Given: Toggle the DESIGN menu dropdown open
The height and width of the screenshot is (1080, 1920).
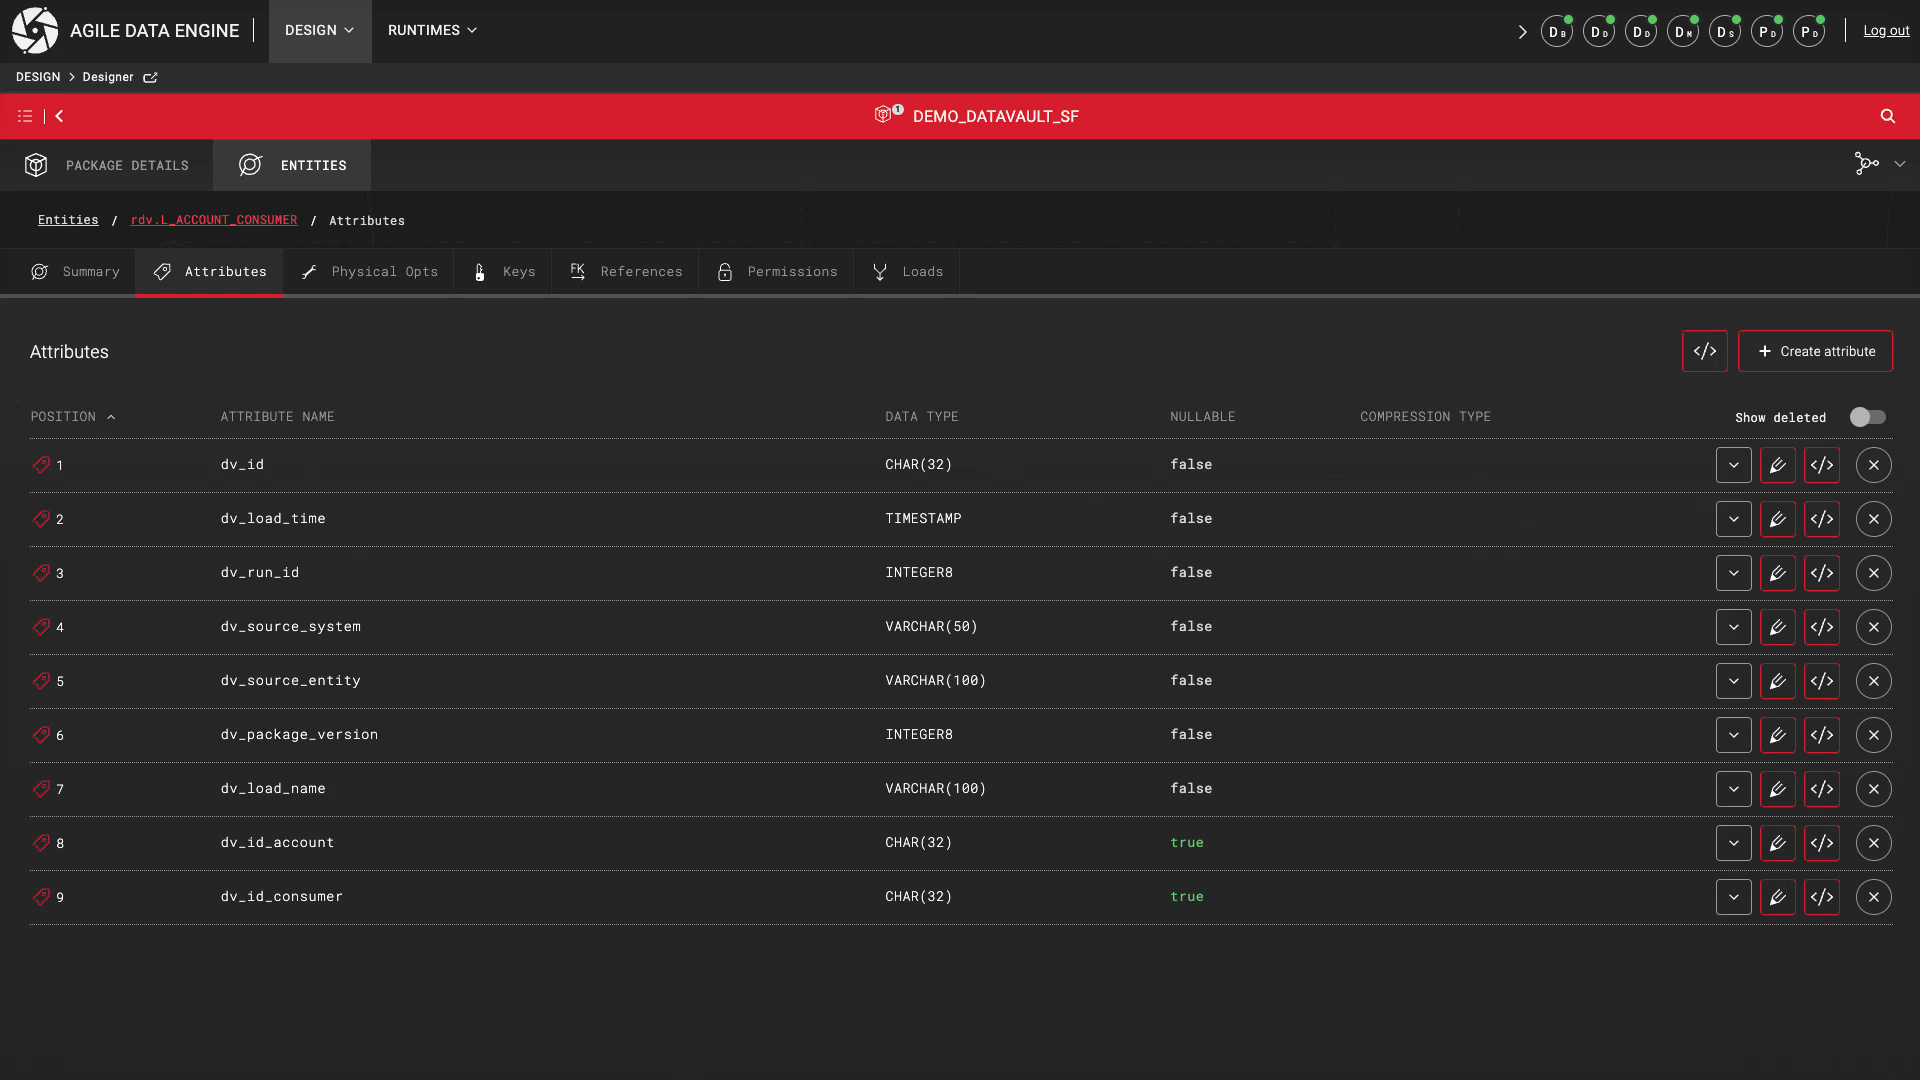Looking at the screenshot, I should click(319, 30).
